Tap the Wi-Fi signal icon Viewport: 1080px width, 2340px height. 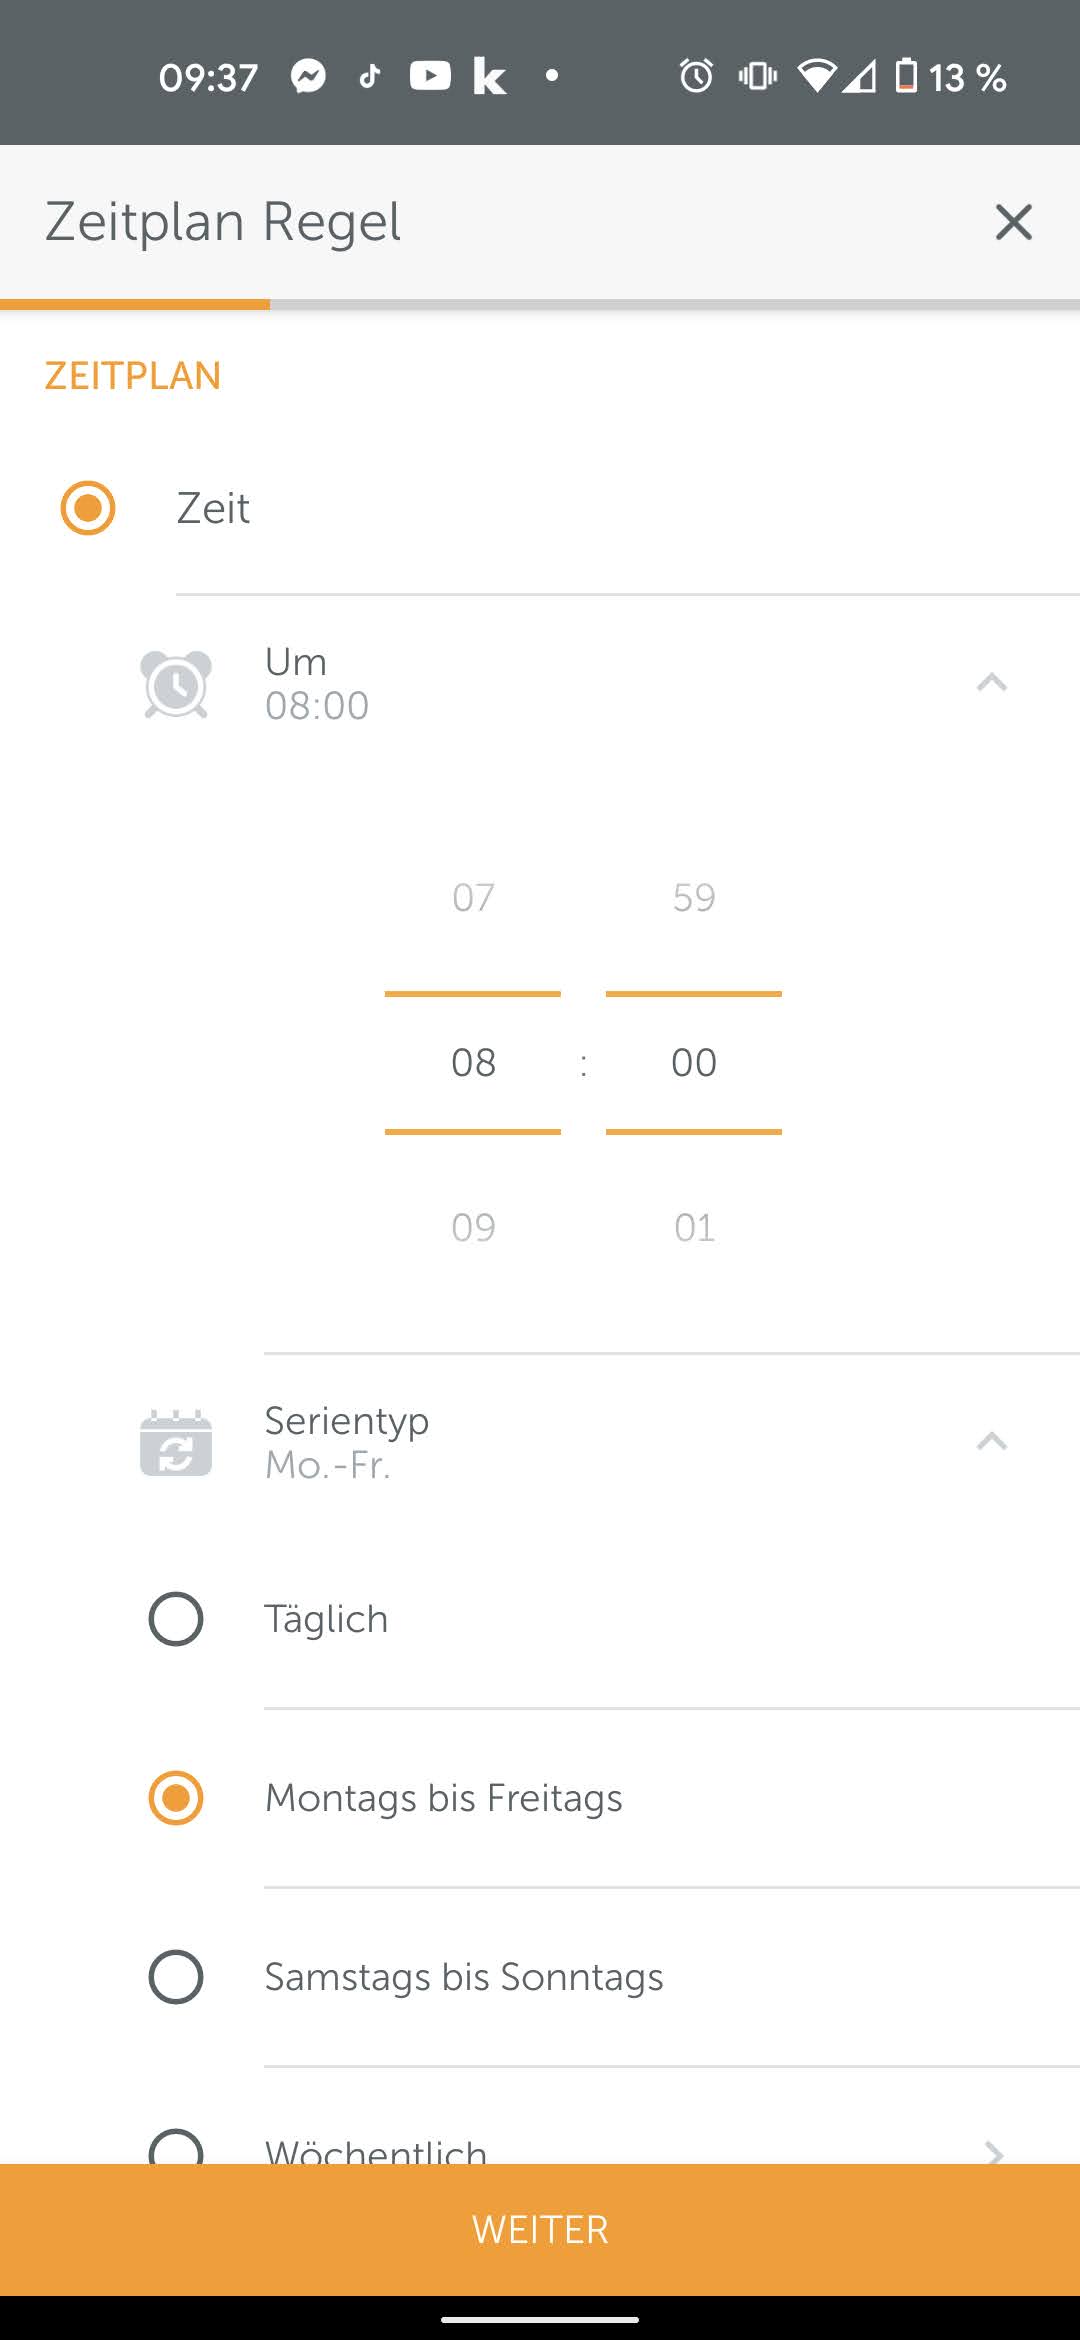816,76
